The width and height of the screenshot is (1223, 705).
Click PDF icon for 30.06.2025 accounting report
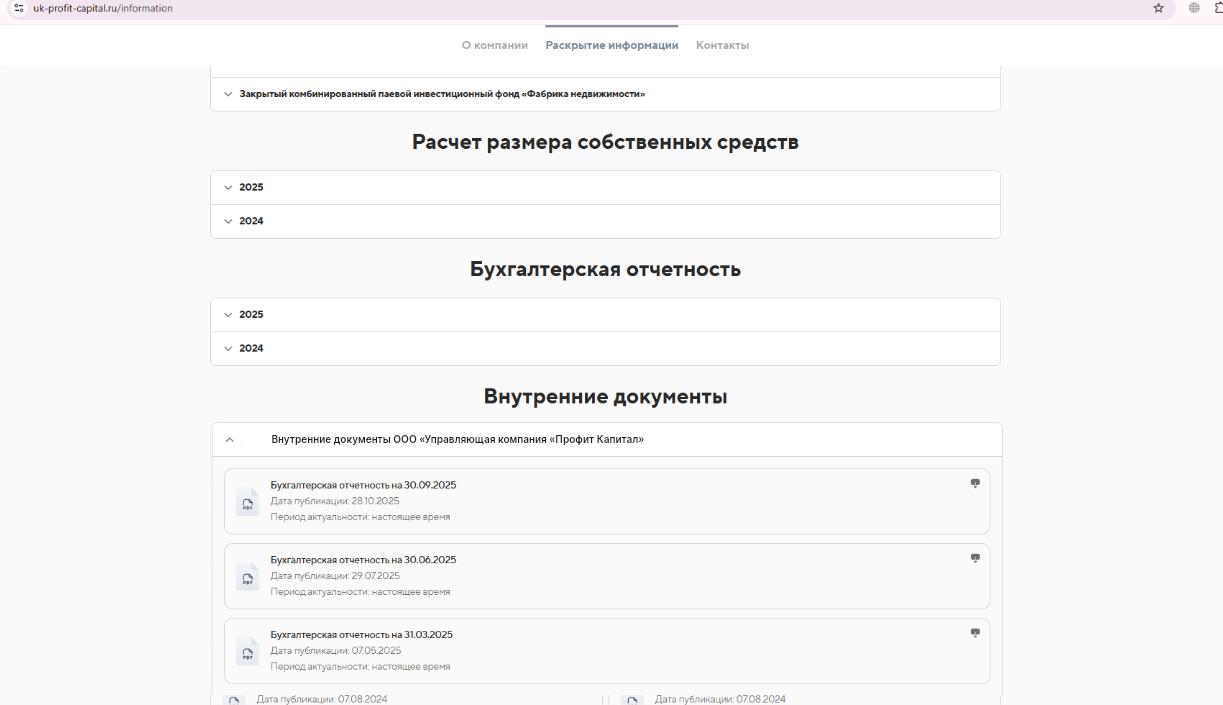[247, 576]
